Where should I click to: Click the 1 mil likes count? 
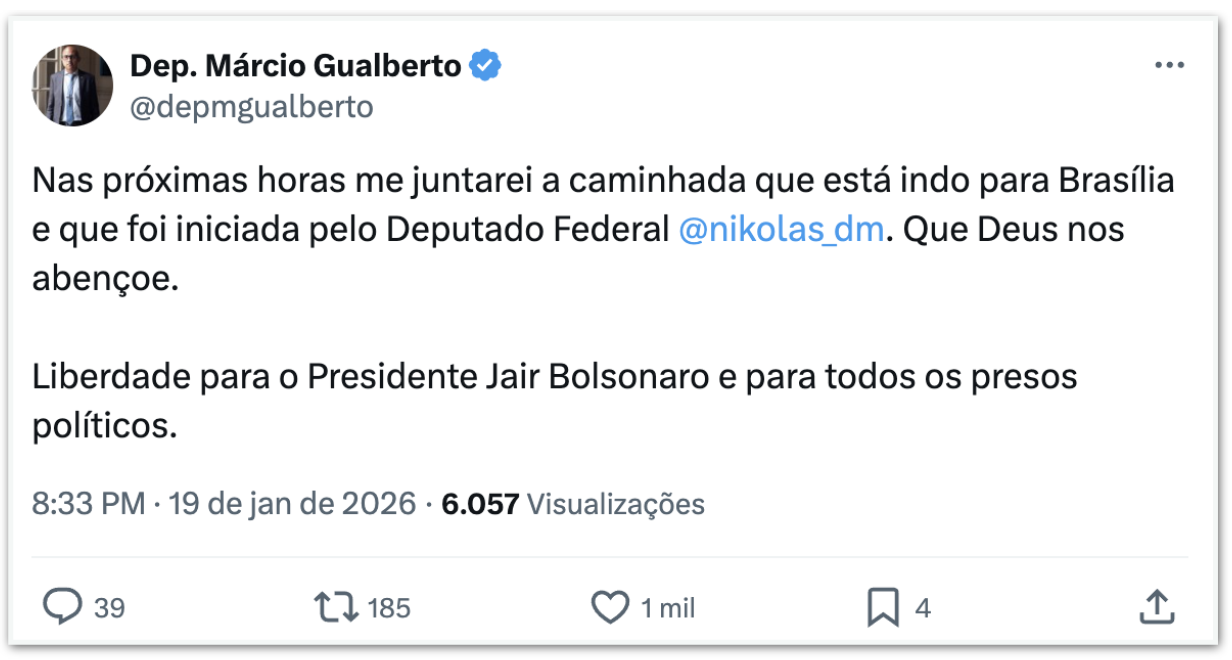click(668, 608)
